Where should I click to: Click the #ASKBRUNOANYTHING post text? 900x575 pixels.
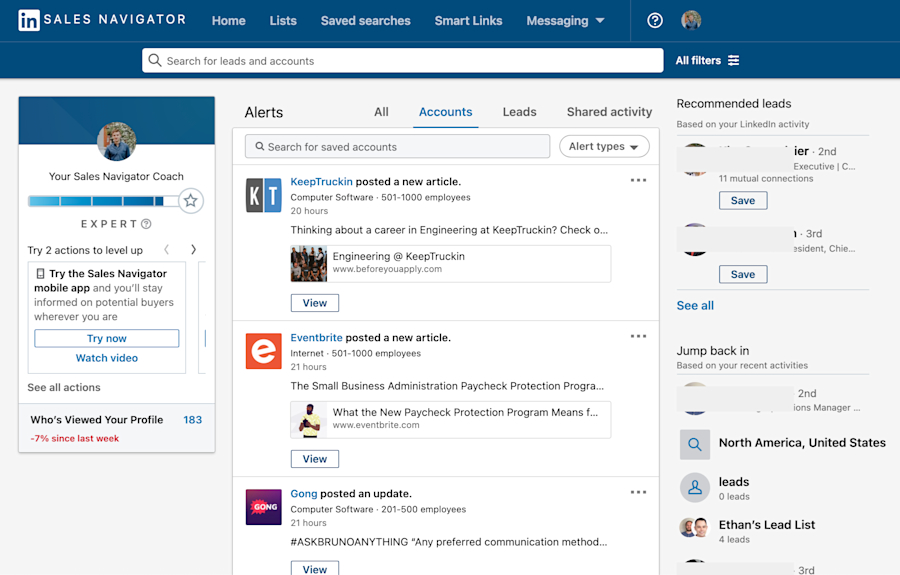449,542
